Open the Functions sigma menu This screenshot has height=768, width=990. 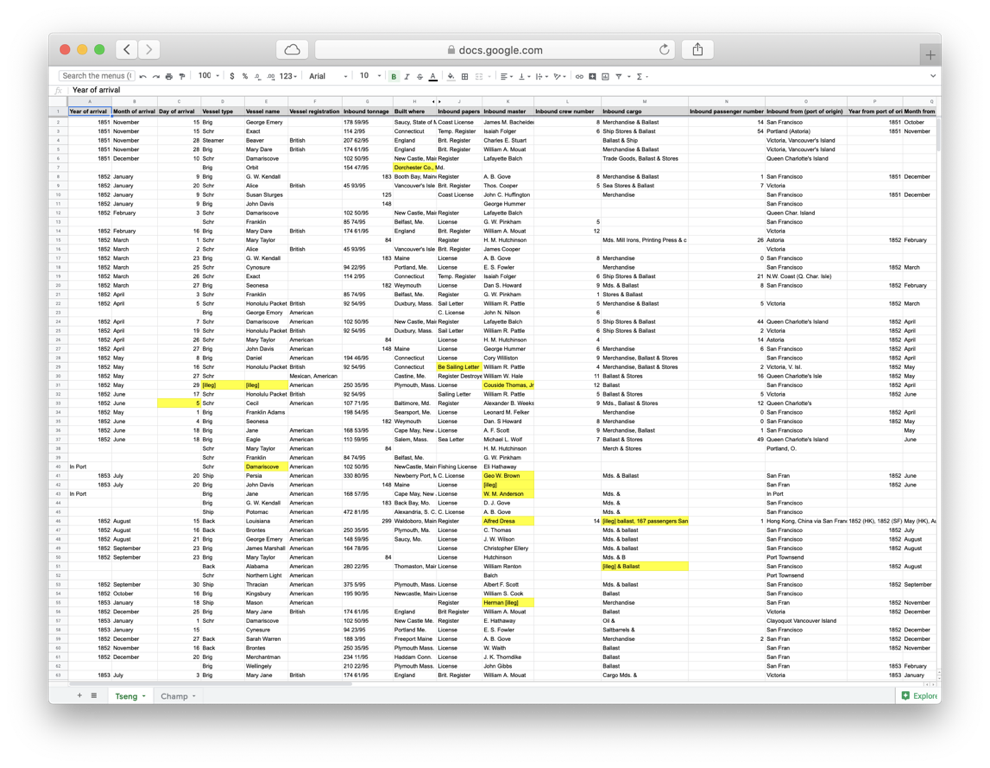click(639, 76)
